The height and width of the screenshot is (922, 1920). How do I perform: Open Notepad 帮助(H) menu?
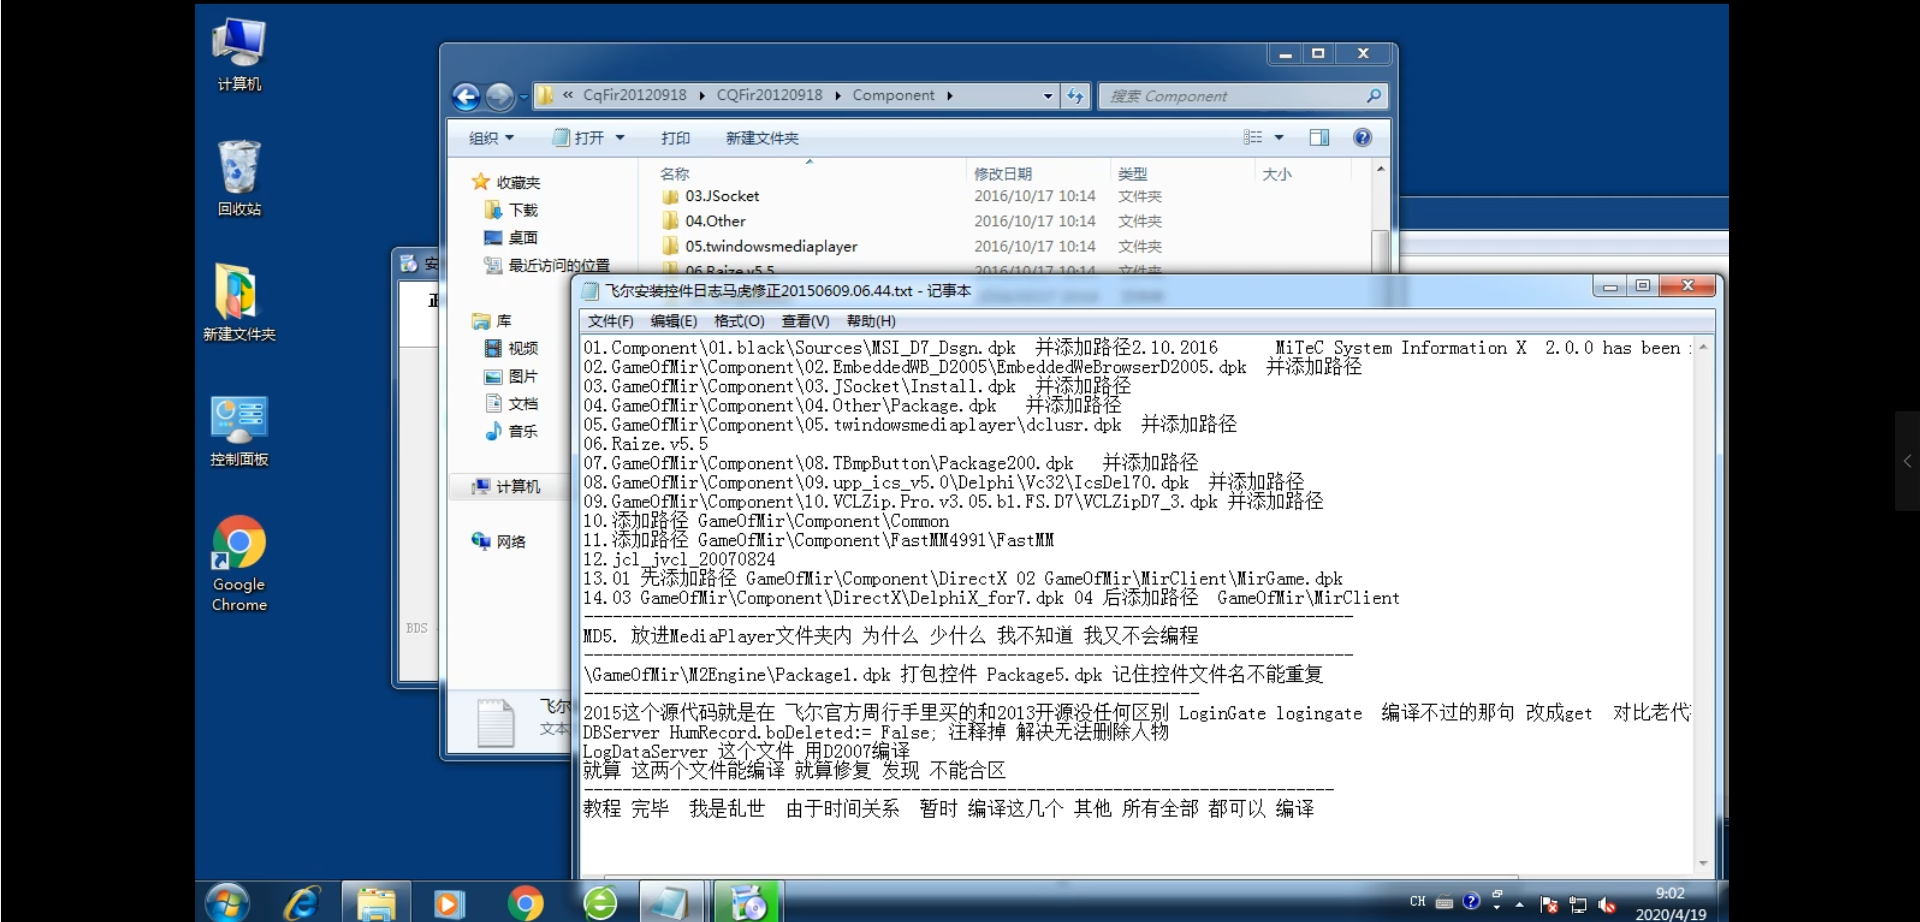pyautogui.click(x=871, y=321)
